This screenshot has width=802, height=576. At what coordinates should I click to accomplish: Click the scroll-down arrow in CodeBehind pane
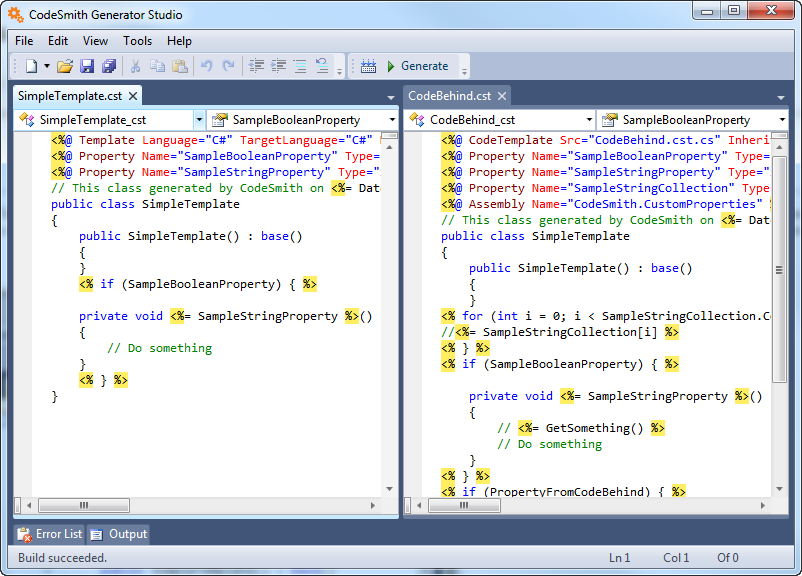(779, 489)
